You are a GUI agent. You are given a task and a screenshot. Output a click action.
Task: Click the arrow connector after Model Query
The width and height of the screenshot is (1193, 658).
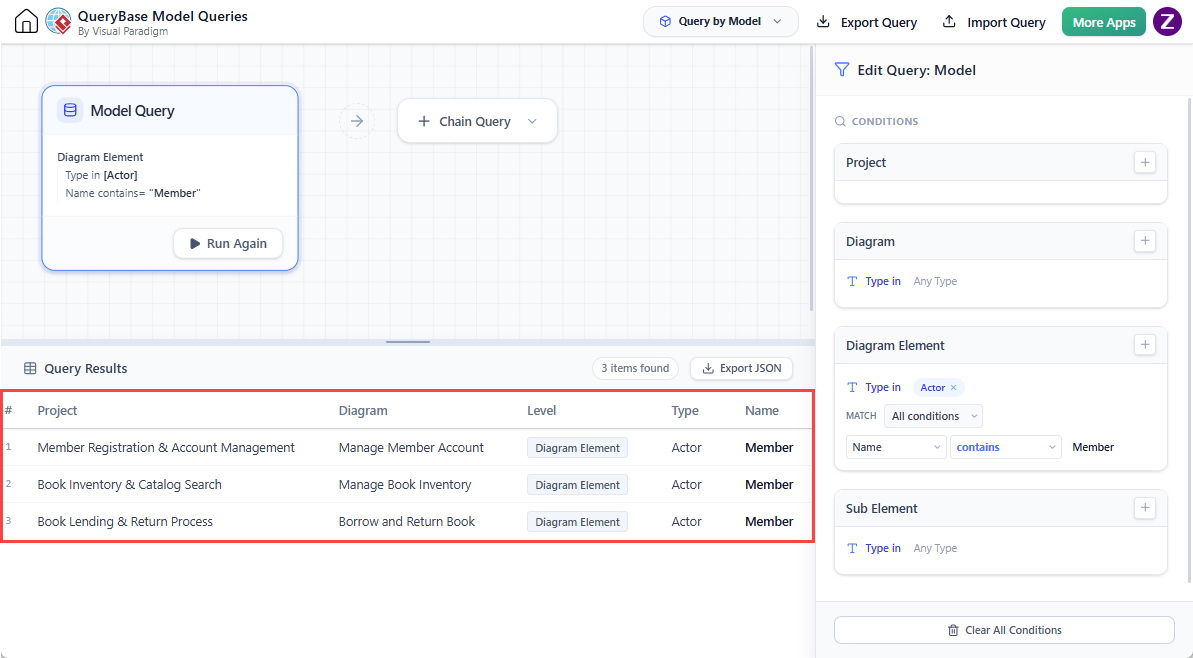356,121
